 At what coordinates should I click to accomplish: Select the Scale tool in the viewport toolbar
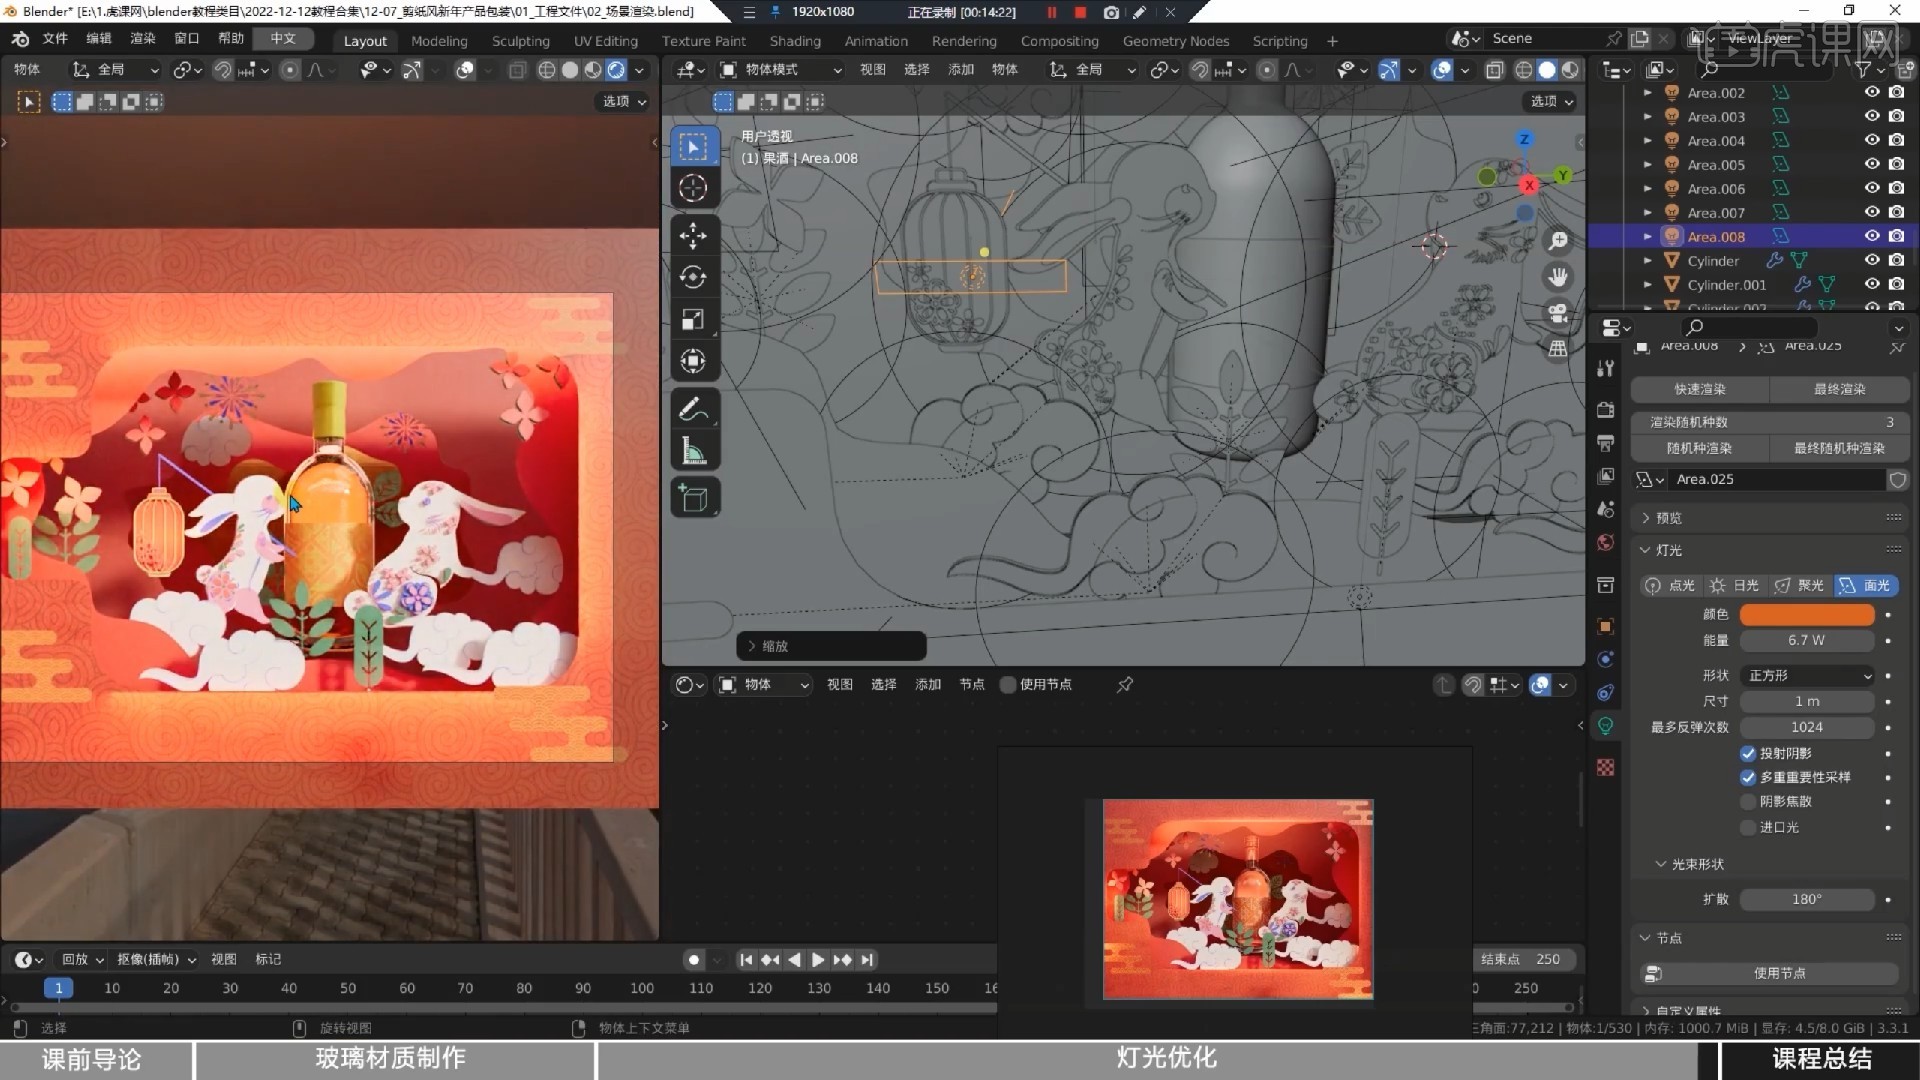tap(693, 319)
